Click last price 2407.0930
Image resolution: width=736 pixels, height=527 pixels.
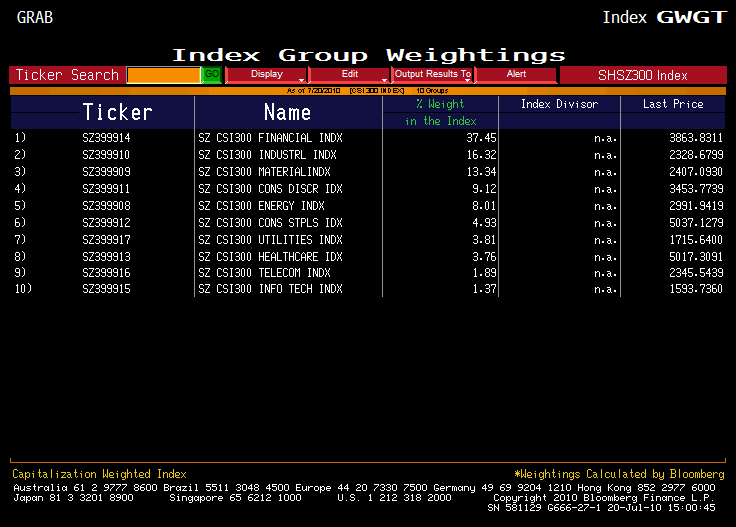click(696, 172)
